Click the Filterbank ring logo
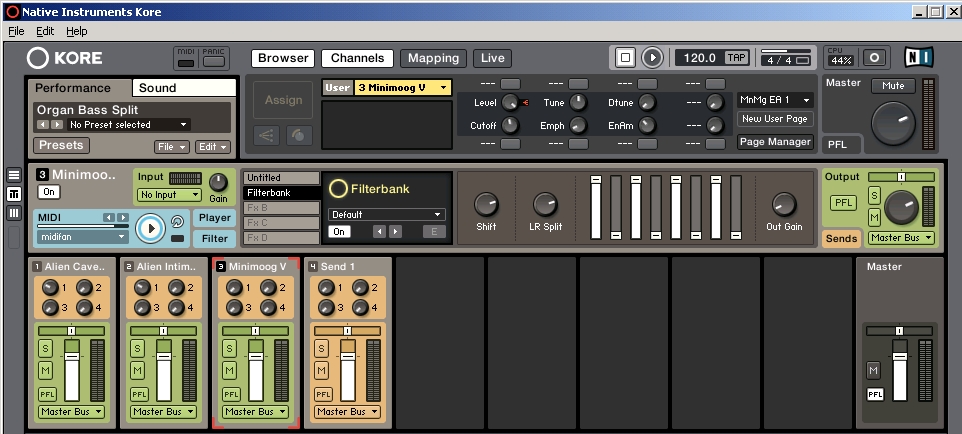The height and width of the screenshot is (434, 962). coord(338,189)
